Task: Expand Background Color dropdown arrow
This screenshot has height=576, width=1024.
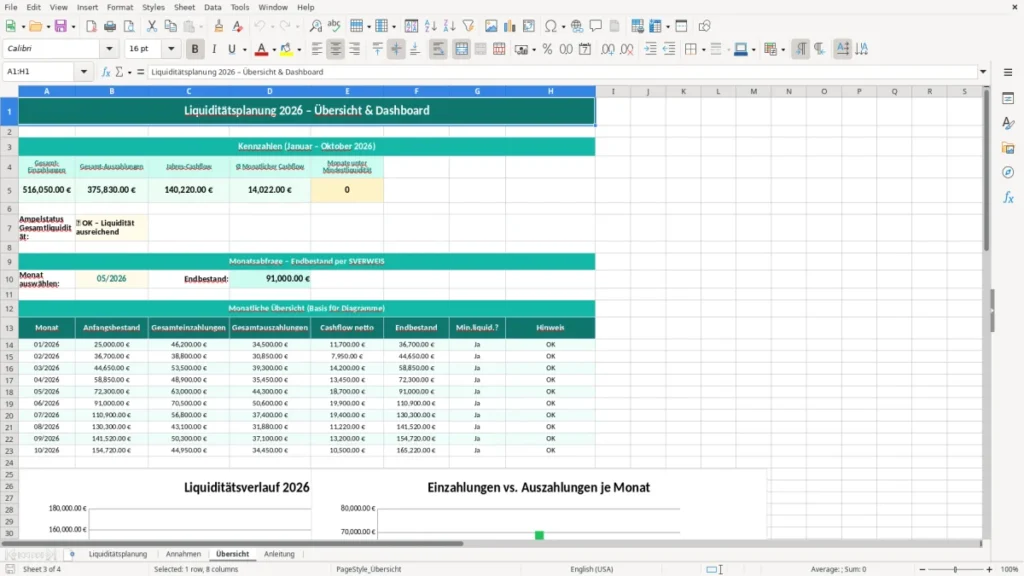Action: [299, 50]
